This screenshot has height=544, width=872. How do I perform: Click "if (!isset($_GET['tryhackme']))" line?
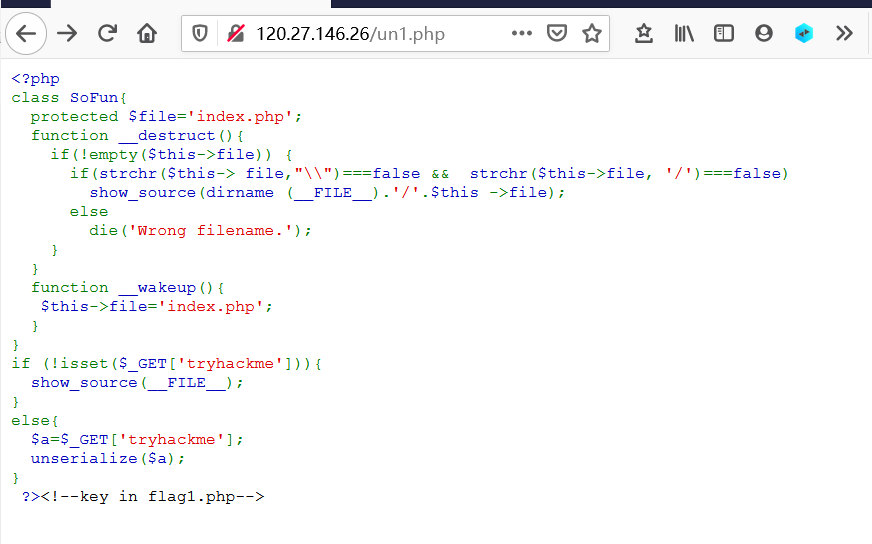click(167, 364)
